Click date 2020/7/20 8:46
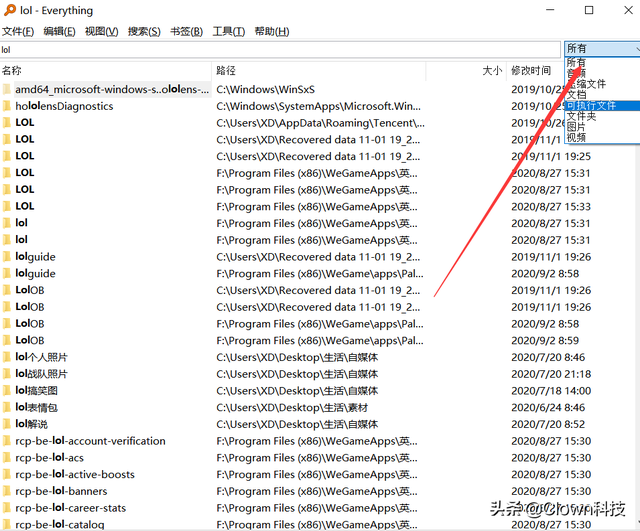The image size is (640, 531). coord(548,357)
